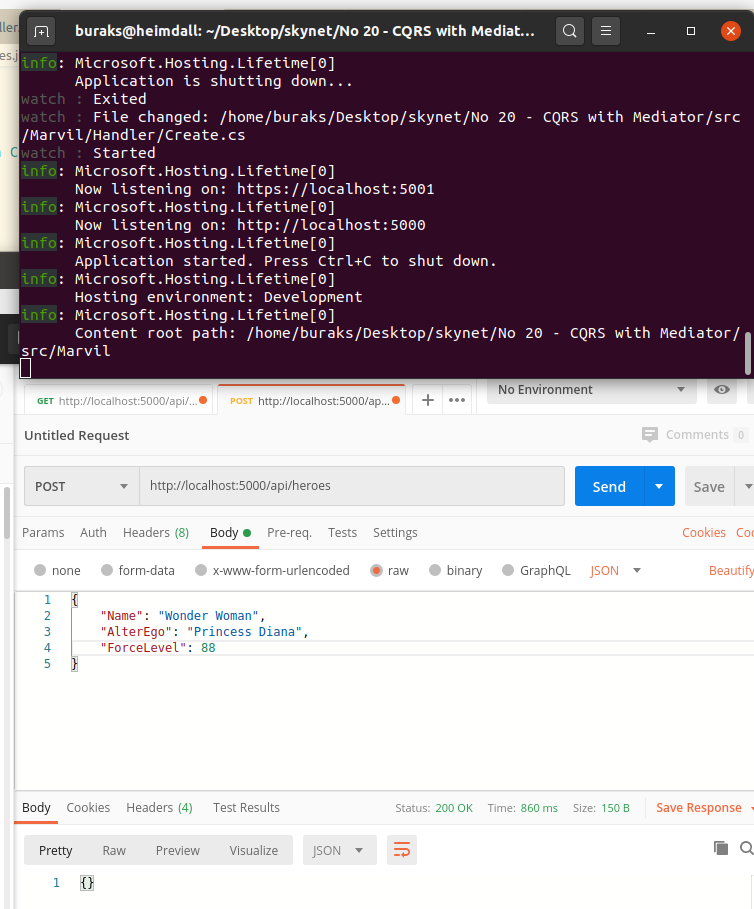Click the environment quick look eye icon
The height and width of the screenshot is (909, 754).
722,390
